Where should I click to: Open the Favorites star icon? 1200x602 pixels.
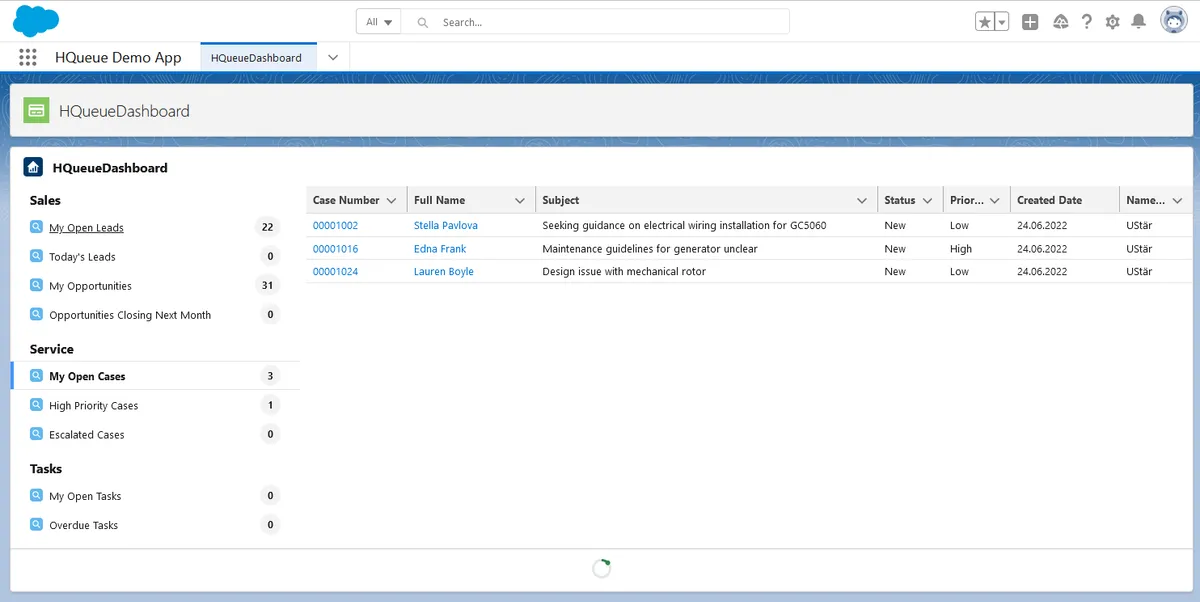pos(985,22)
